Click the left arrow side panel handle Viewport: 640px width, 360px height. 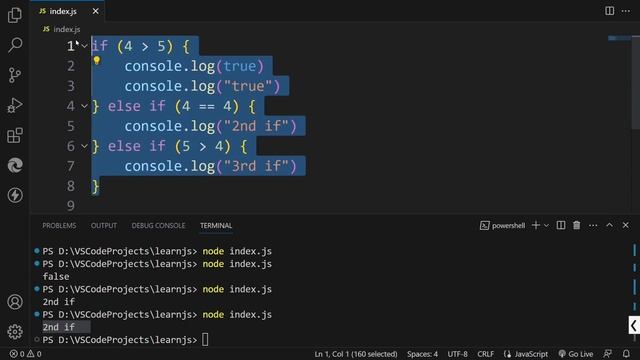click(x=634, y=326)
